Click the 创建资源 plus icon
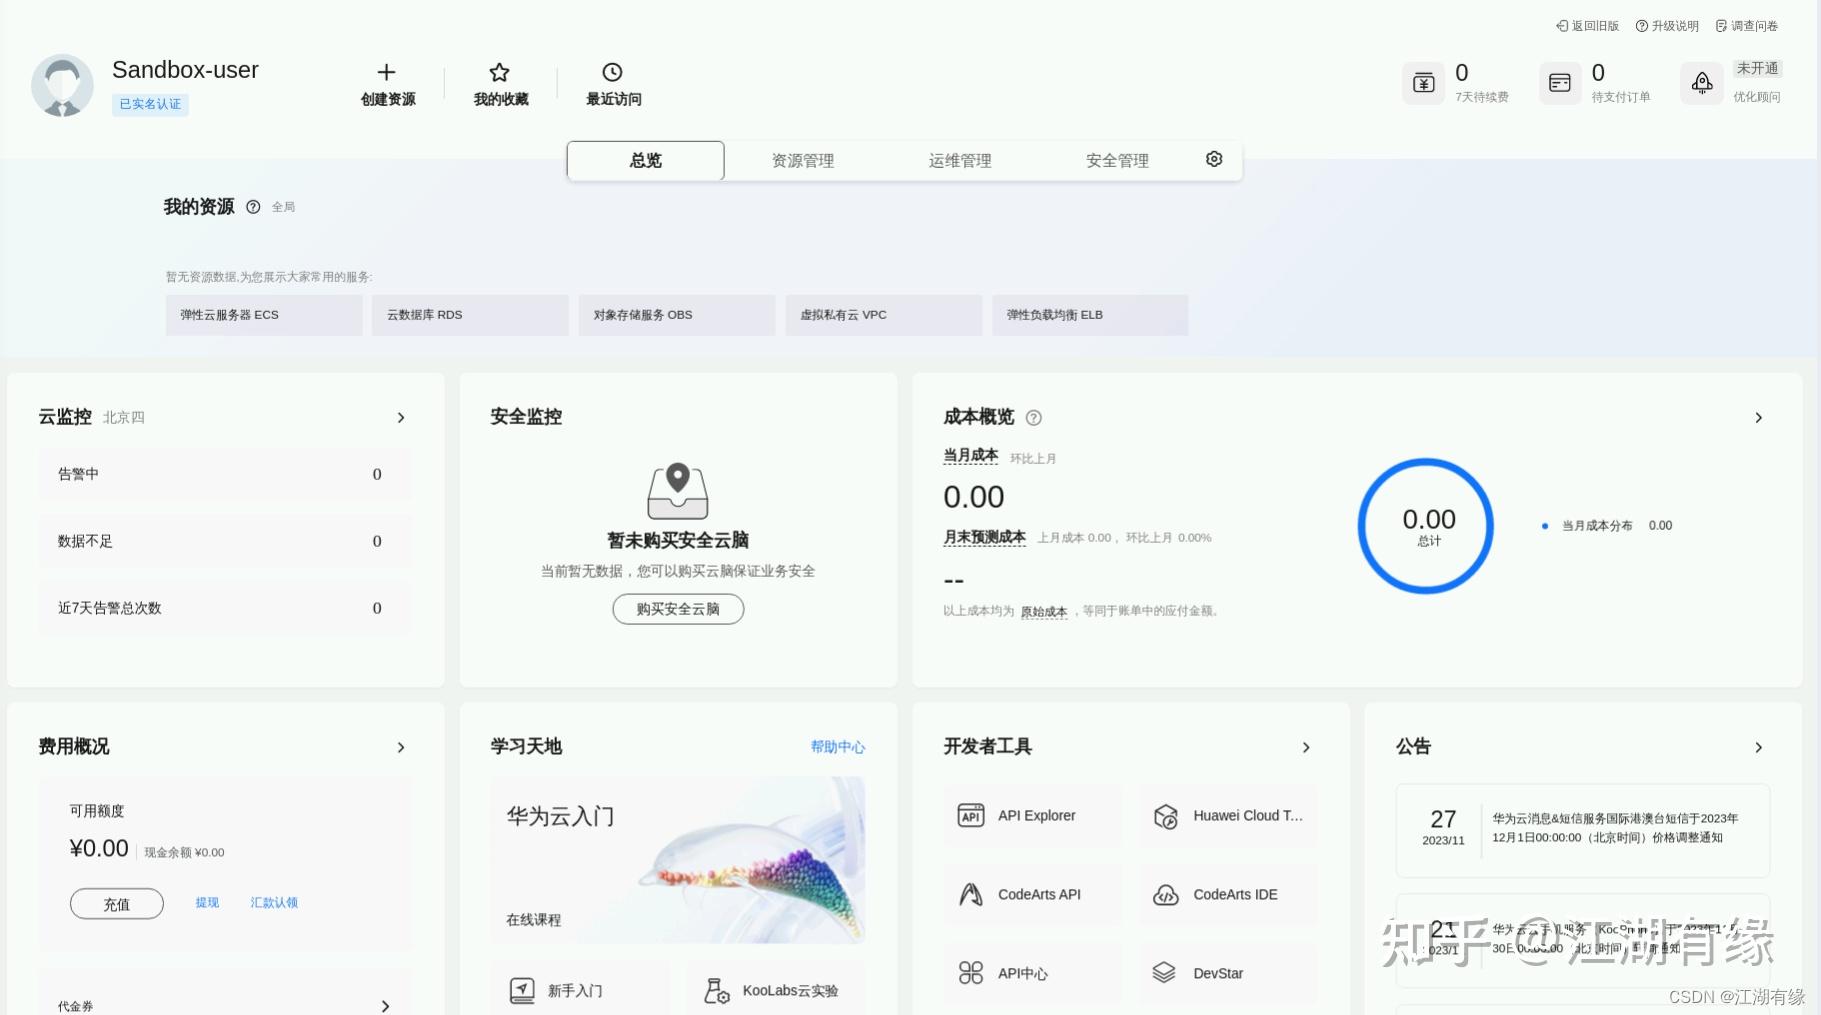Image resolution: width=1821 pixels, height=1015 pixels. click(x=386, y=72)
